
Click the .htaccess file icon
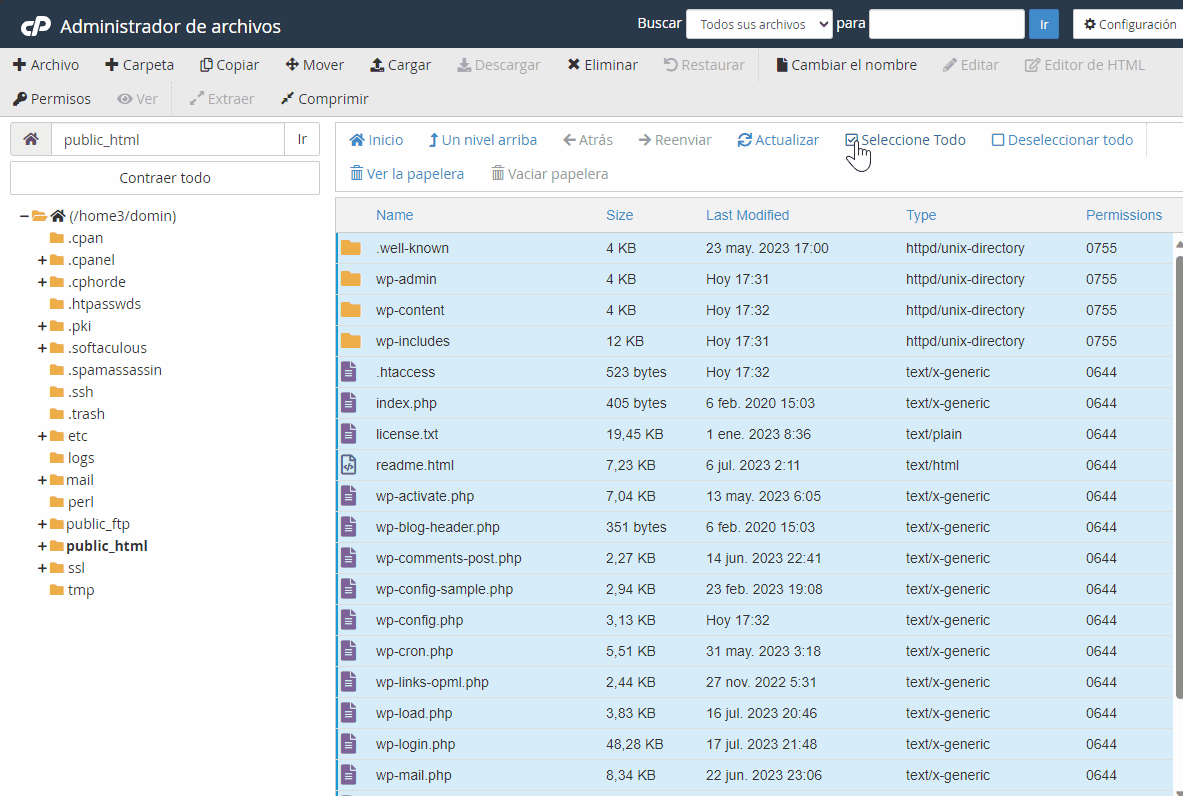[x=349, y=372]
